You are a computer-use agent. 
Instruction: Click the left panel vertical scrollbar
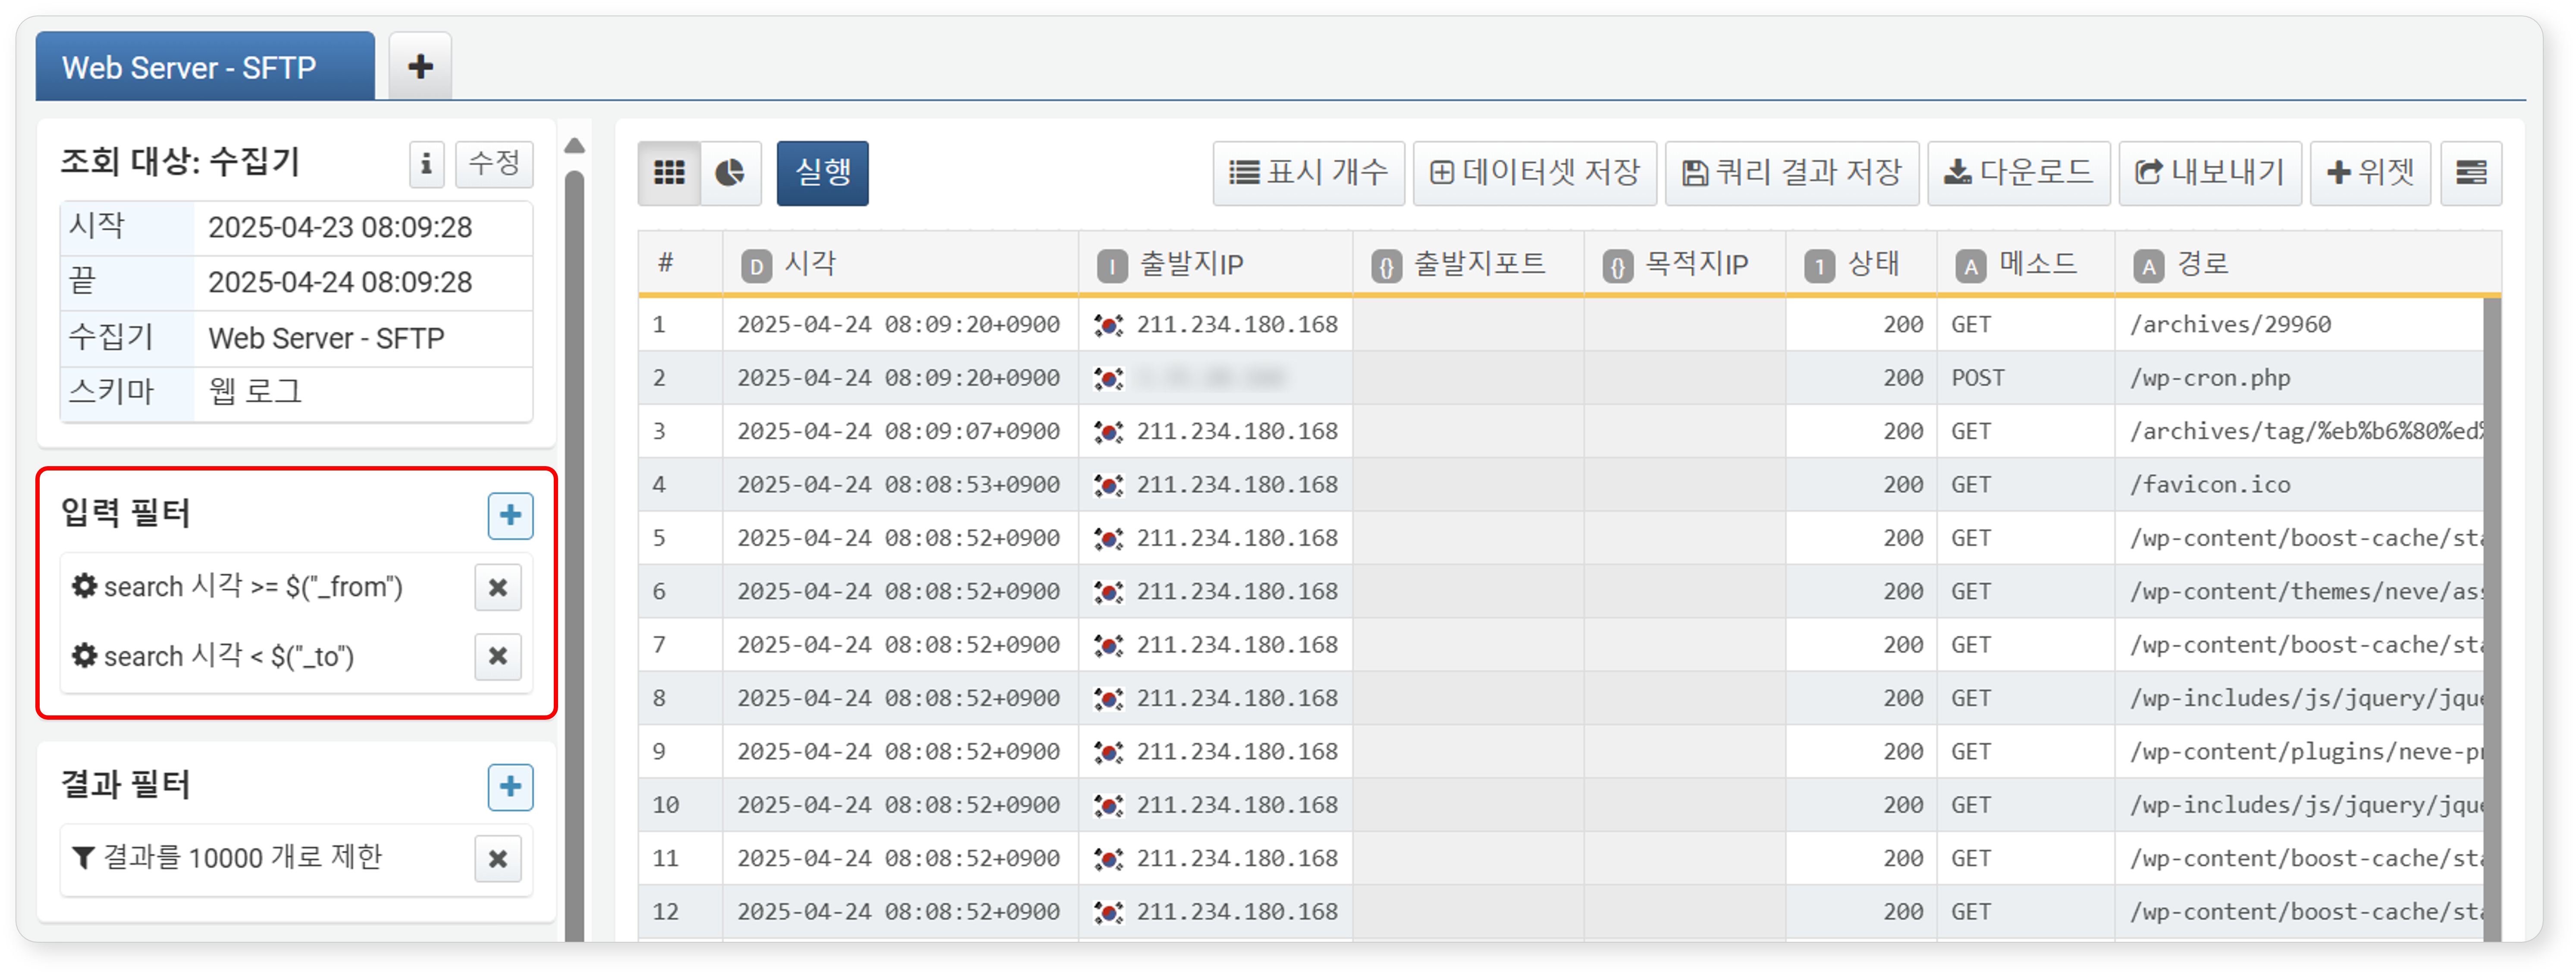tap(574, 555)
